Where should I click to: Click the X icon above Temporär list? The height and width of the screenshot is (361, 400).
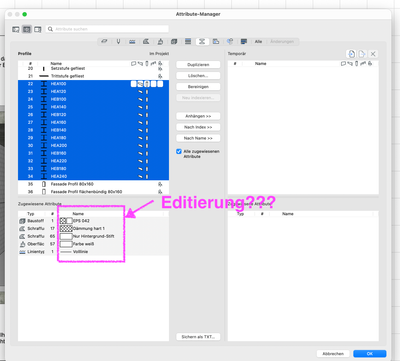(x=373, y=54)
